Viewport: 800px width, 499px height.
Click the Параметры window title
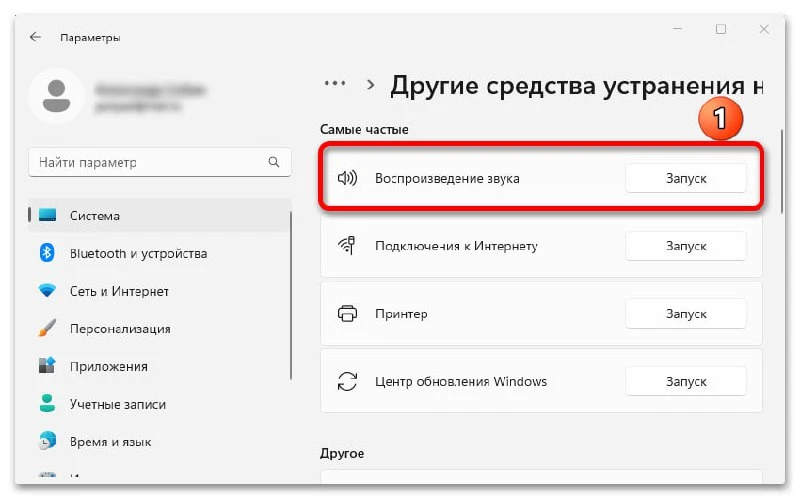90,38
